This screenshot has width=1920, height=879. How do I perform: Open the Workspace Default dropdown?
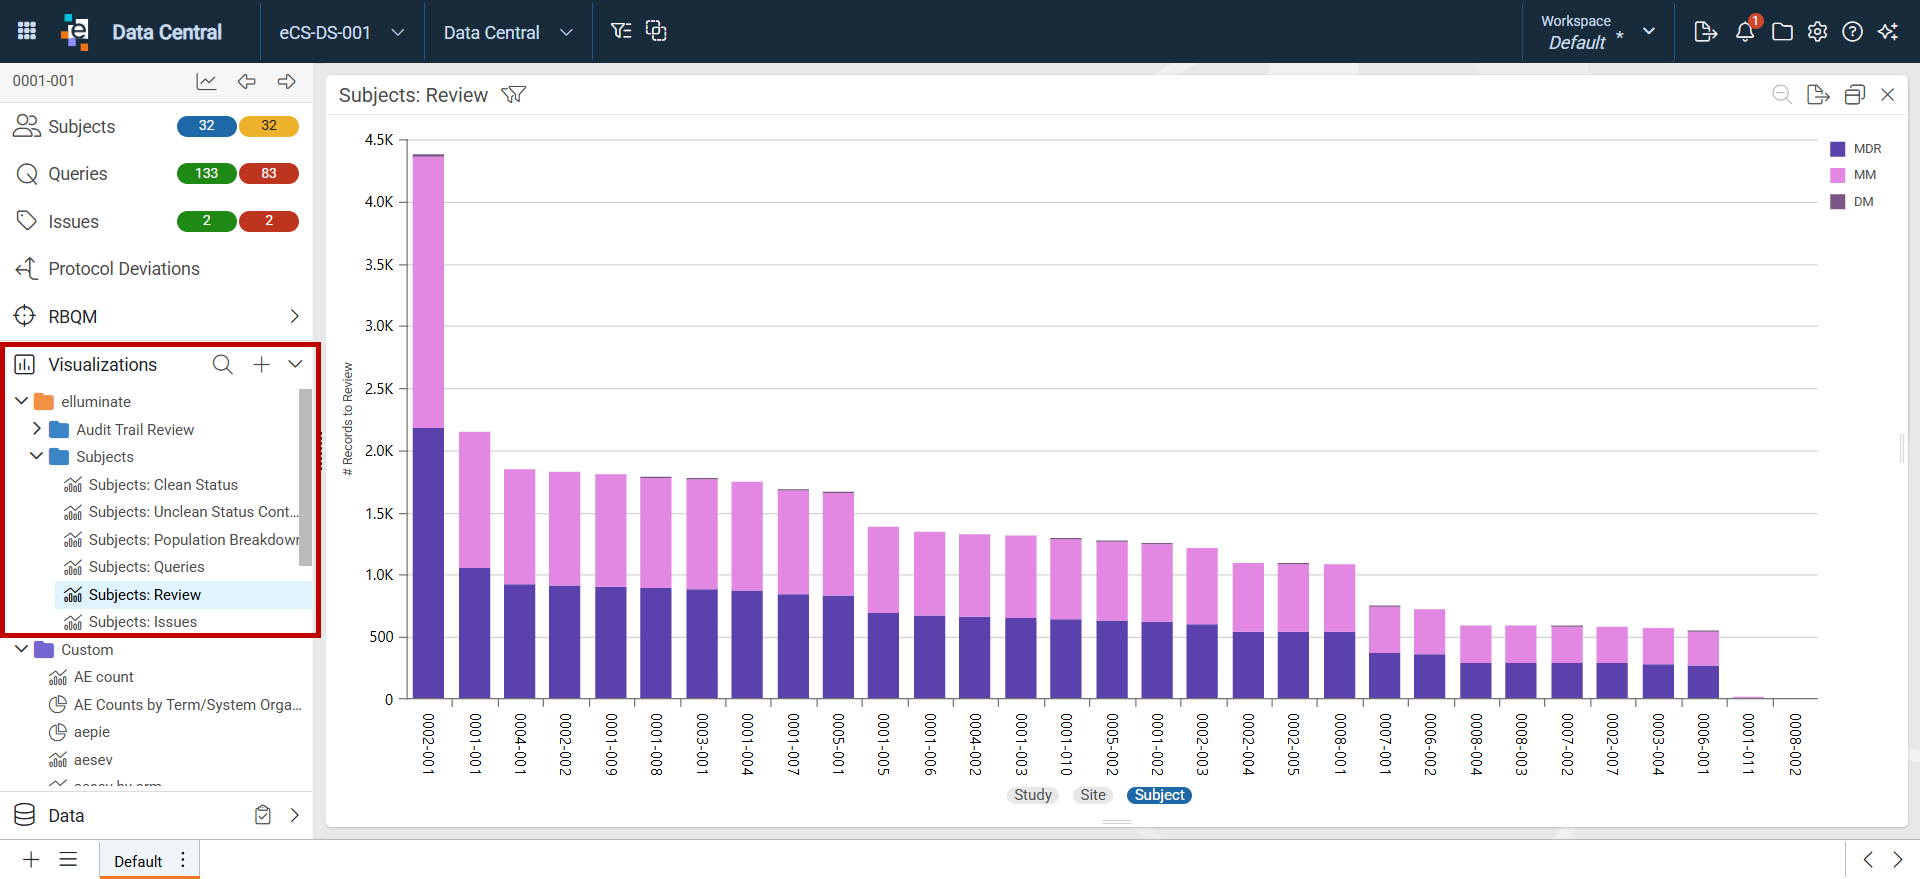(1598, 32)
